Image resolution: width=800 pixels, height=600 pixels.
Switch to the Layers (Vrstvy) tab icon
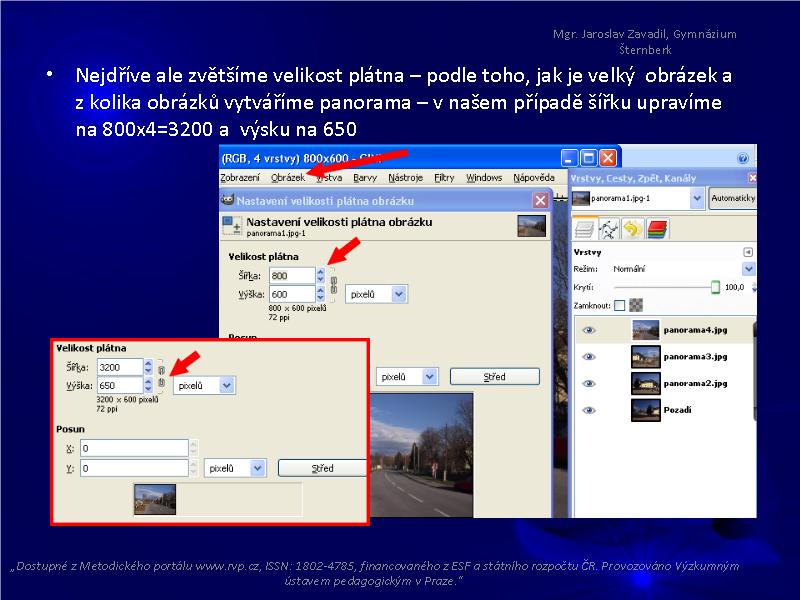click(584, 229)
